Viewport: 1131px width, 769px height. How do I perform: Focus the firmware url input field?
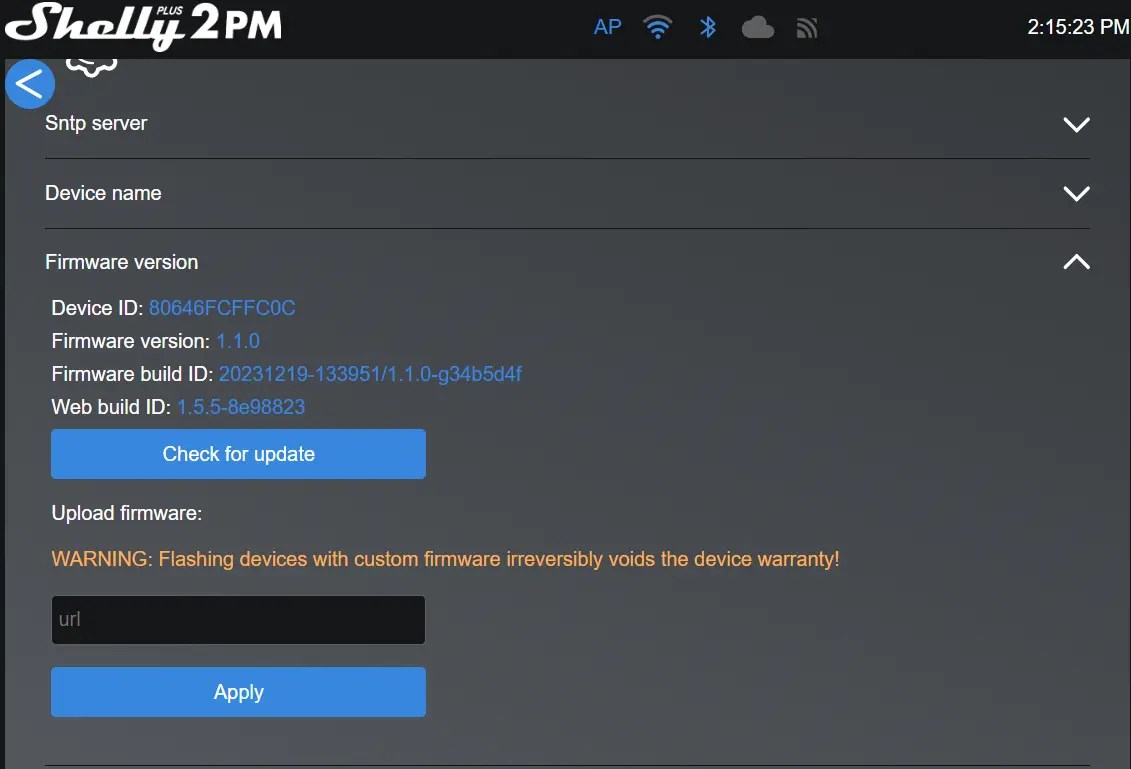pyautogui.click(x=238, y=620)
